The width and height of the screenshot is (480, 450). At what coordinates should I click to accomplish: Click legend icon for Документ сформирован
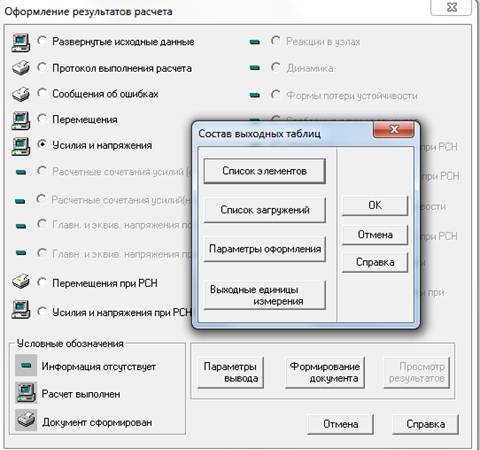point(26,420)
